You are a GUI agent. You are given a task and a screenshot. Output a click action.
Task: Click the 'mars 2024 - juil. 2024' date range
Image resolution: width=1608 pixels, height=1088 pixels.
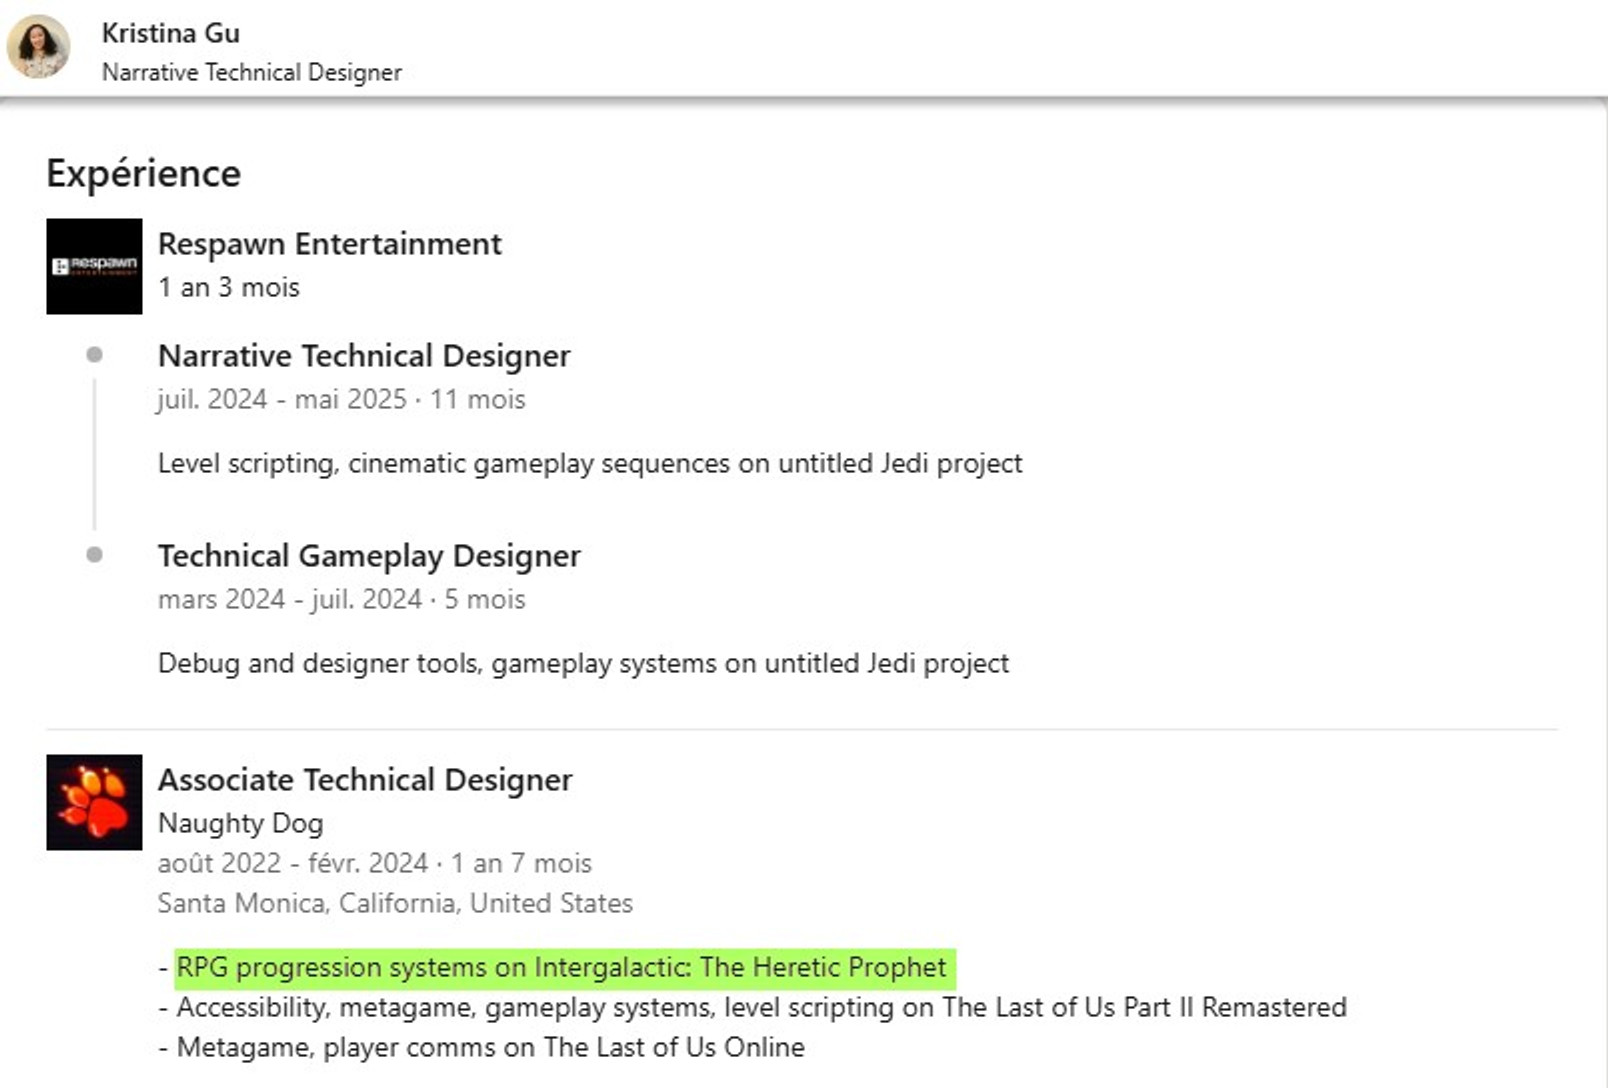(290, 599)
